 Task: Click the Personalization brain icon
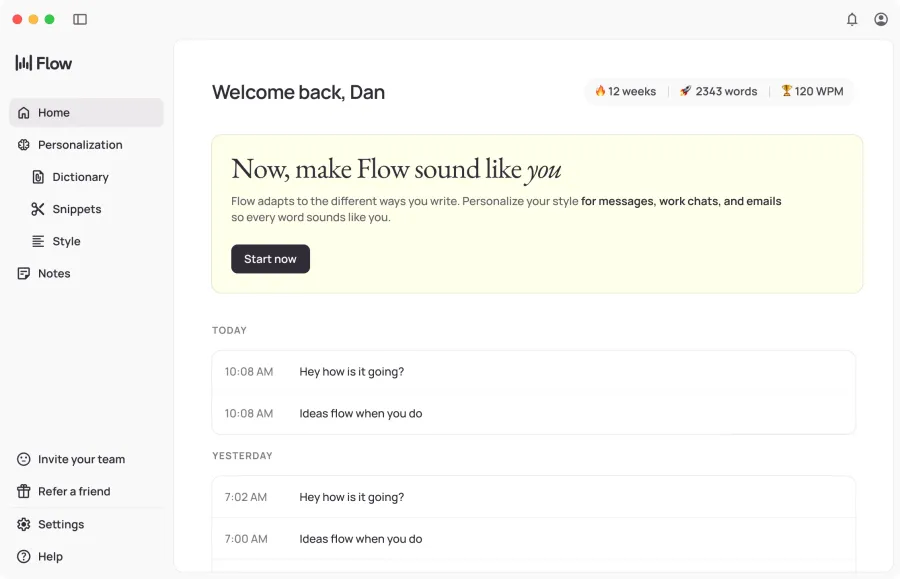24,145
